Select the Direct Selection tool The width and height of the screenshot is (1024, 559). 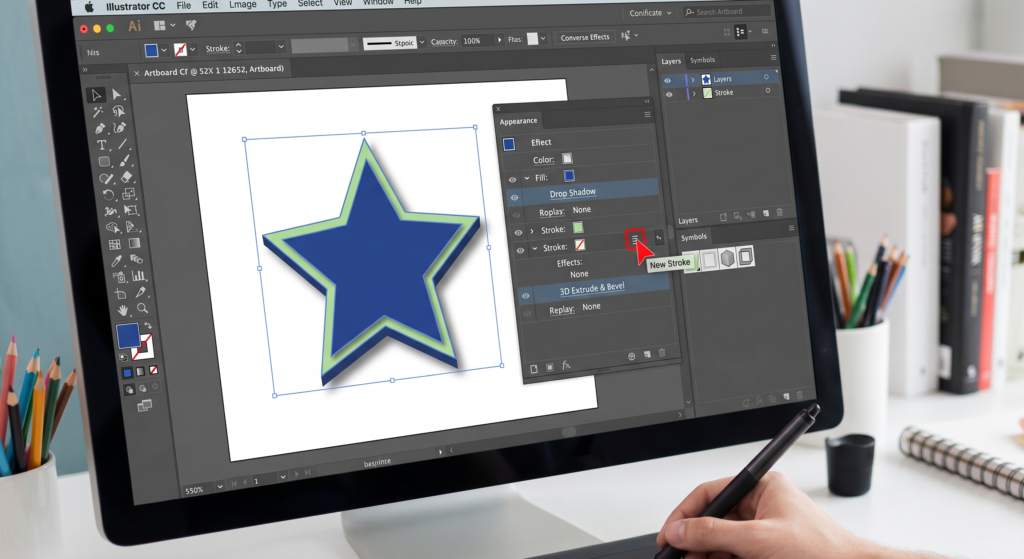click(x=116, y=95)
